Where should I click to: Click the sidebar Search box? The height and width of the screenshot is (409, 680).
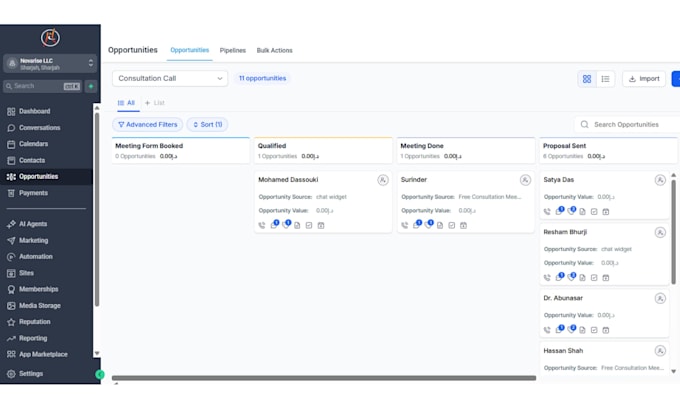(x=42, y=86)
